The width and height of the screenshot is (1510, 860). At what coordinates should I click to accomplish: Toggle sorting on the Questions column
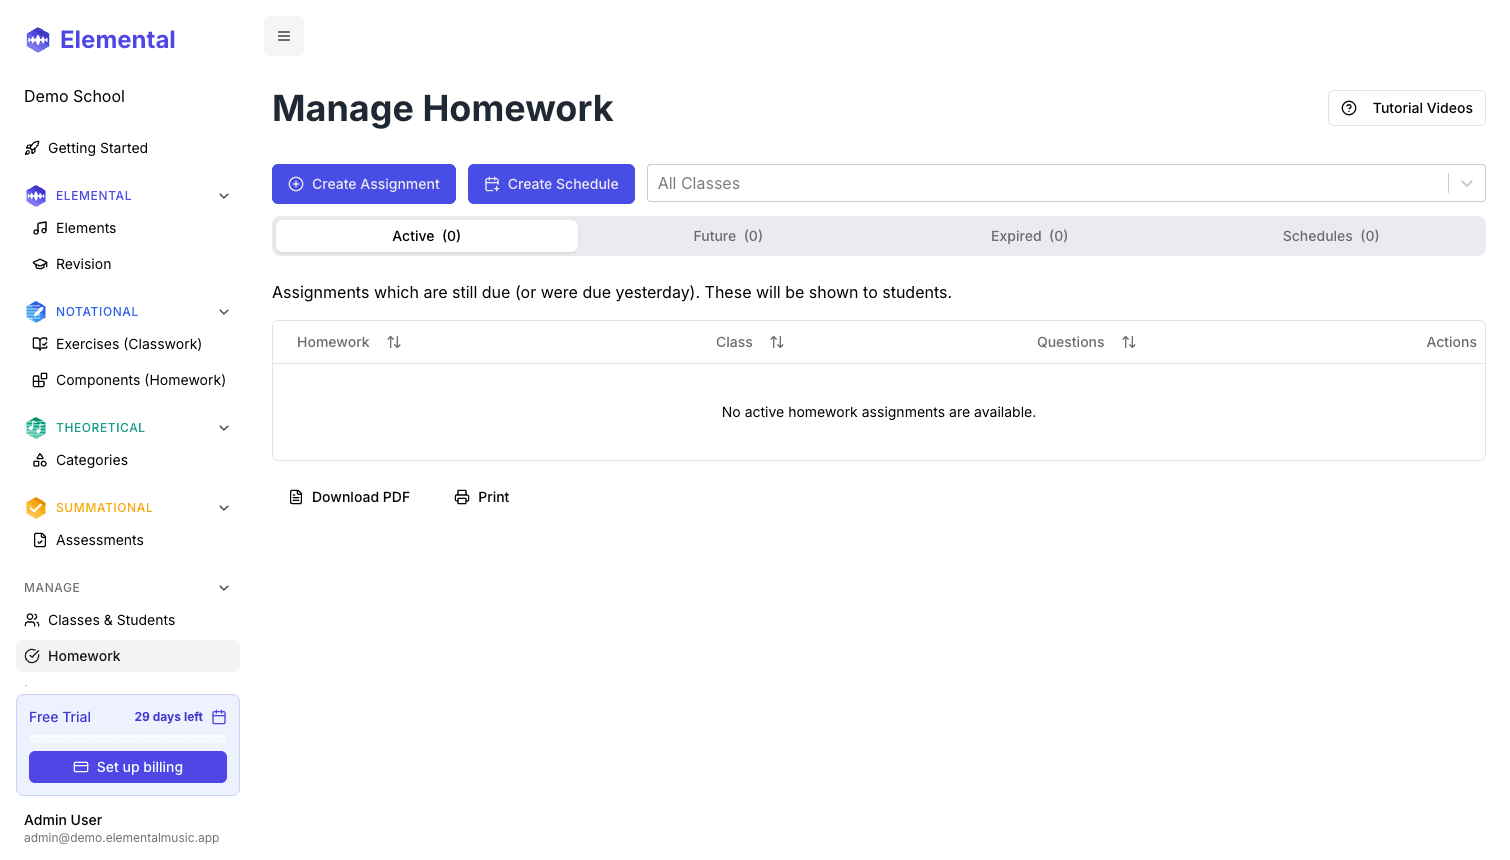(x=1129, y=341)
